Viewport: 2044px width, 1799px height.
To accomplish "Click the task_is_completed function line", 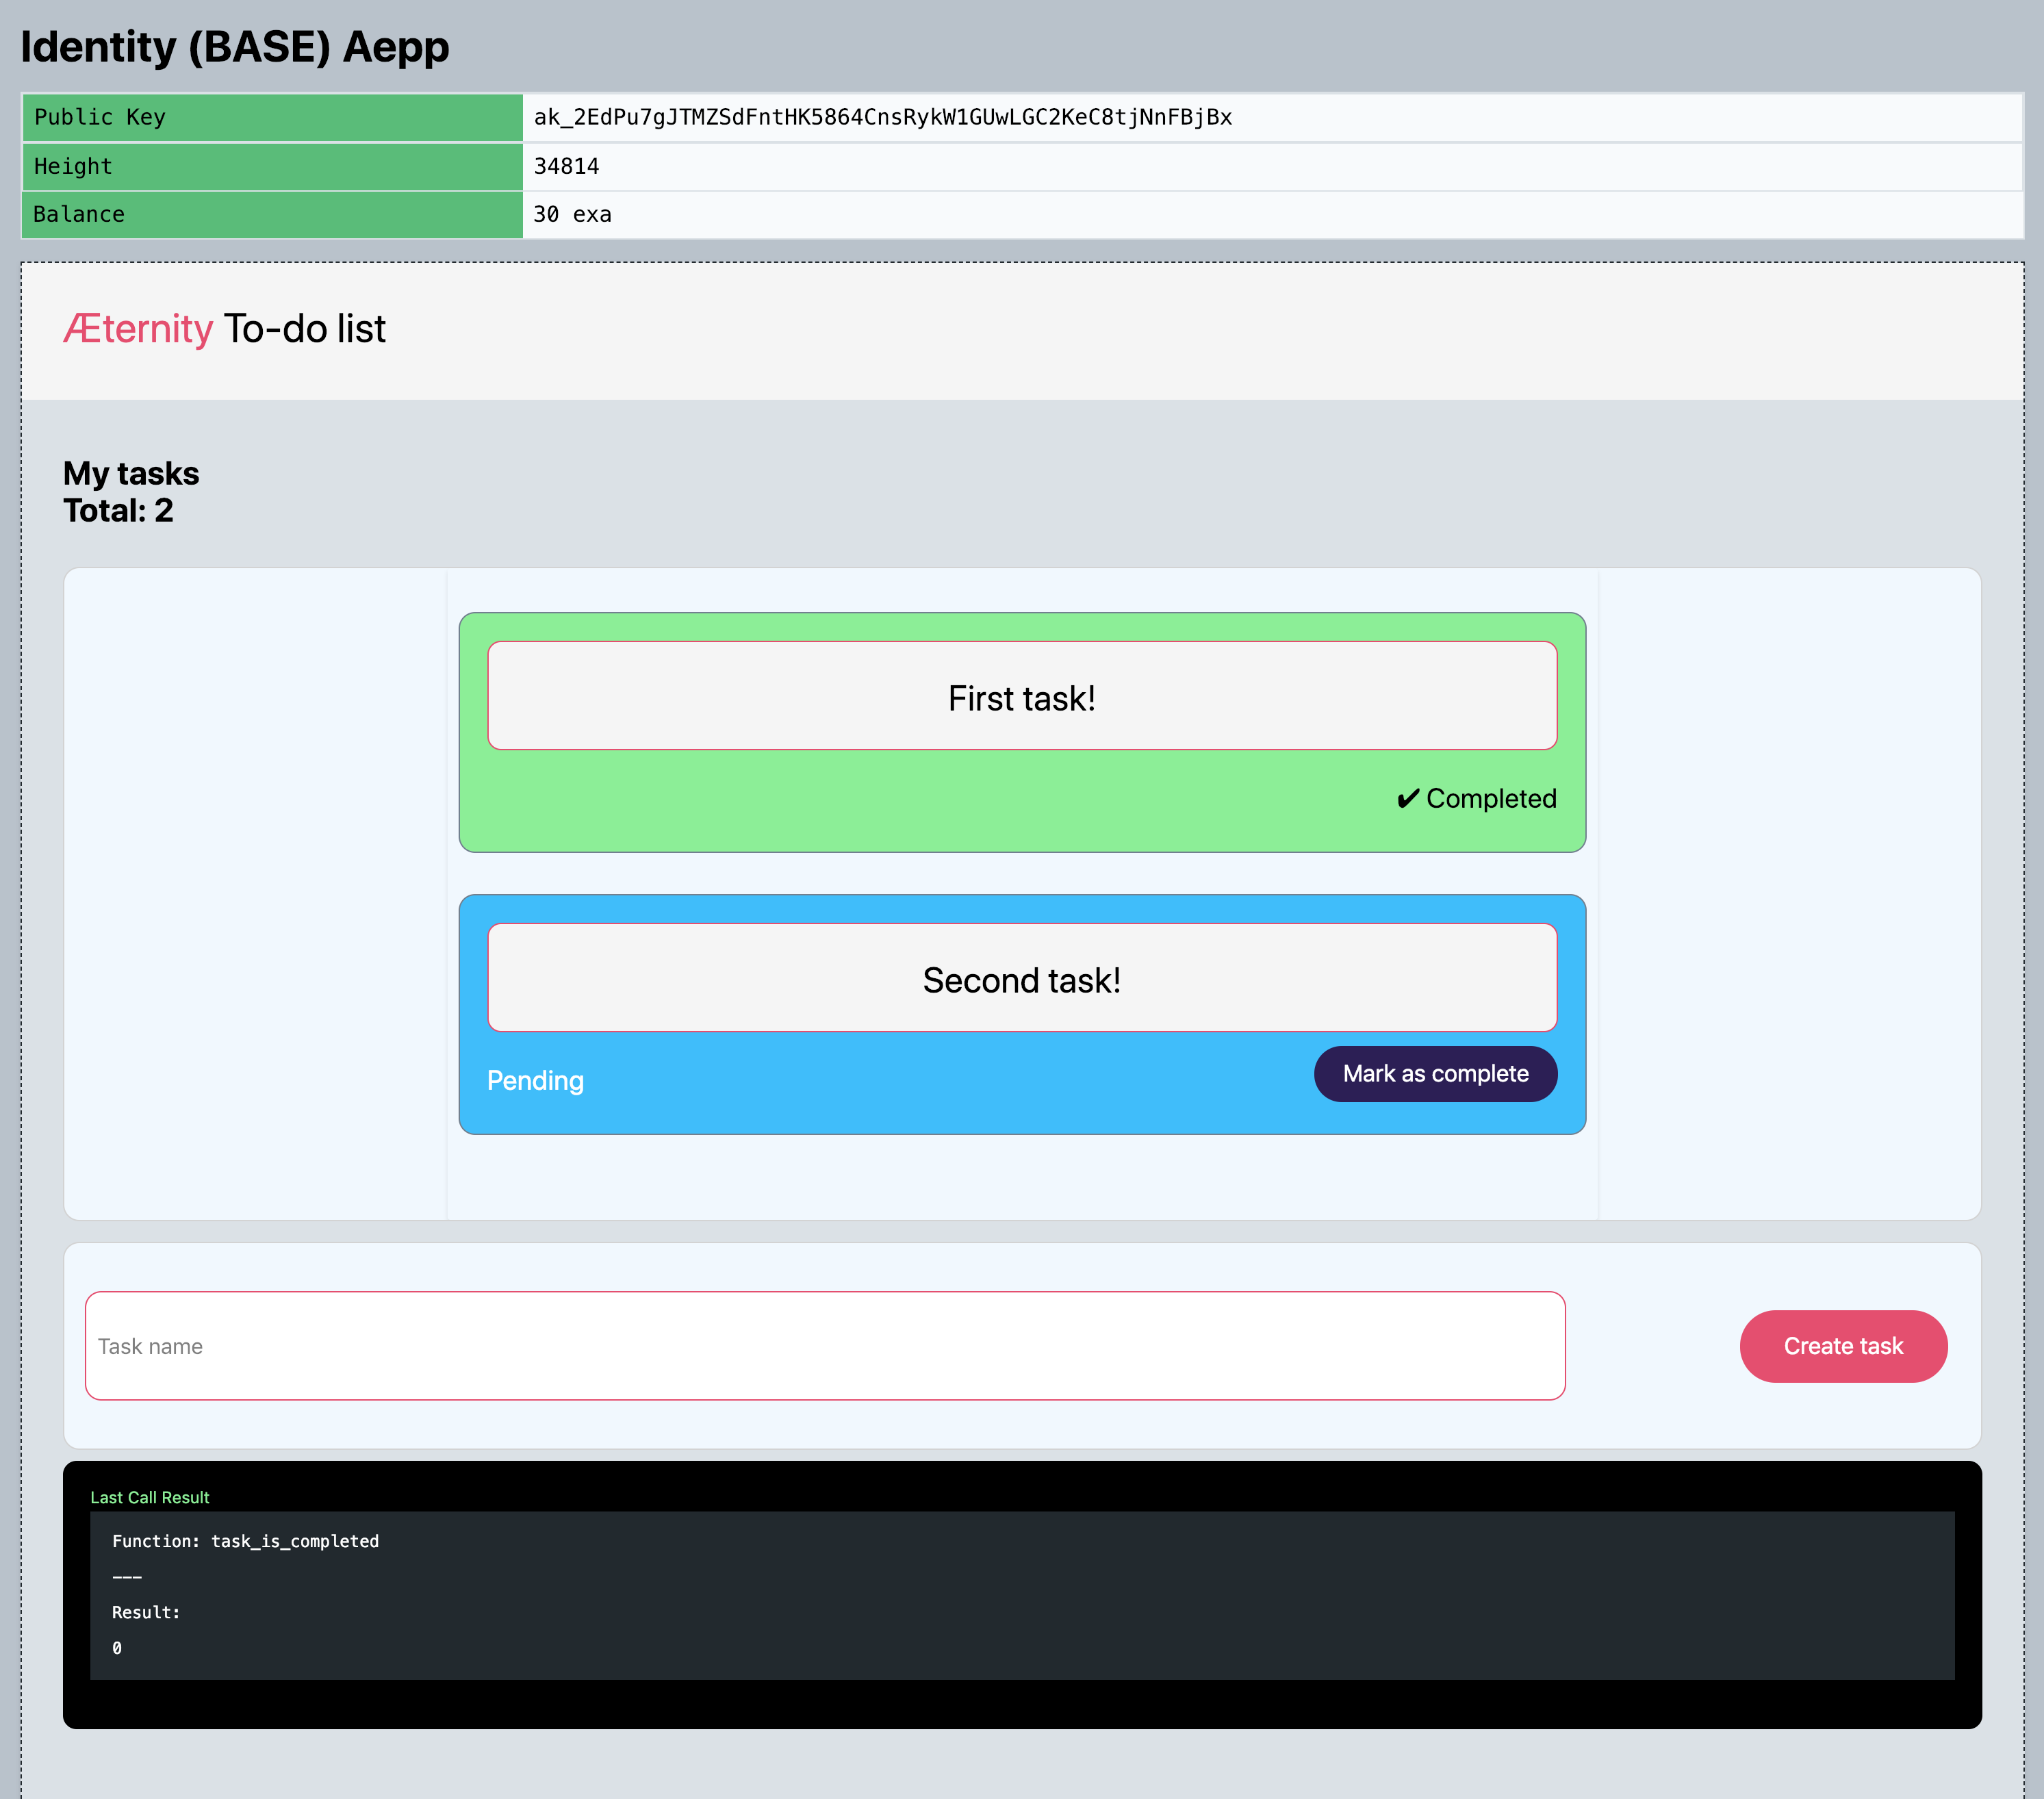I will [x=245, y=1541].
